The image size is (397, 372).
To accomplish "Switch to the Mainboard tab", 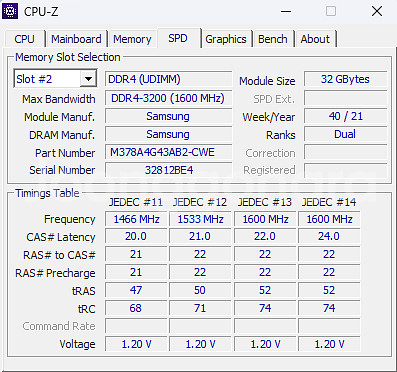I will point(76,39).
